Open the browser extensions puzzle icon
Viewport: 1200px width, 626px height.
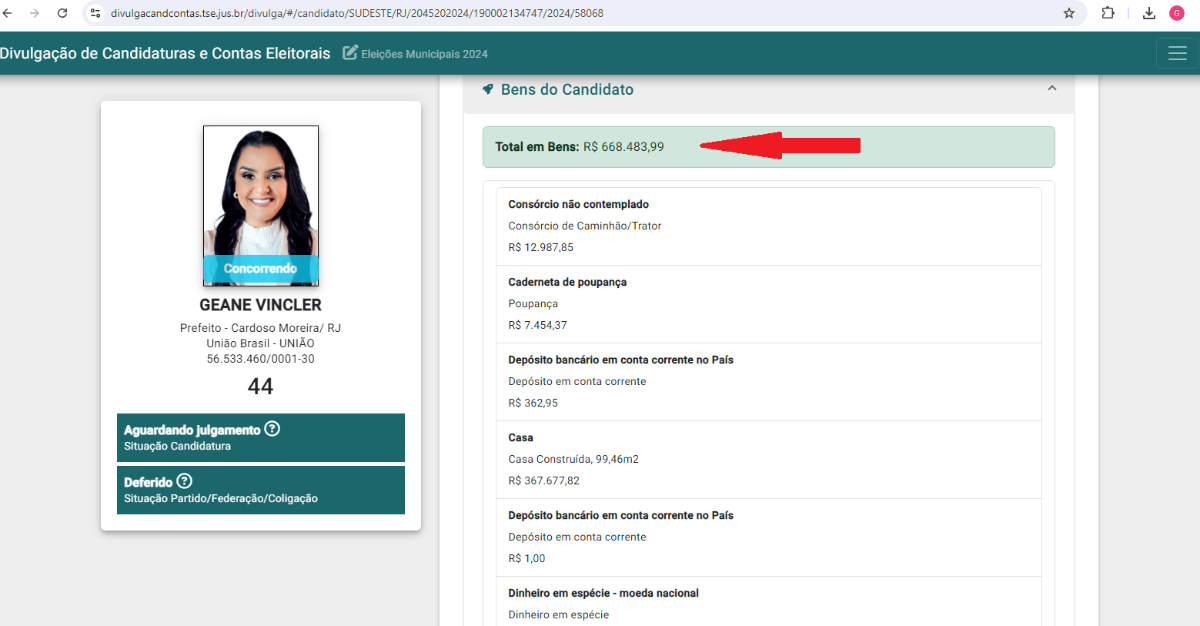(1108, 14)
